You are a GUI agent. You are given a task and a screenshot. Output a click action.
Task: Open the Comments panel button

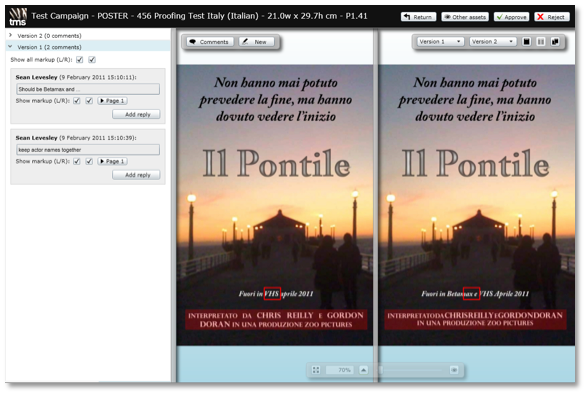click(x=210, y=42)
